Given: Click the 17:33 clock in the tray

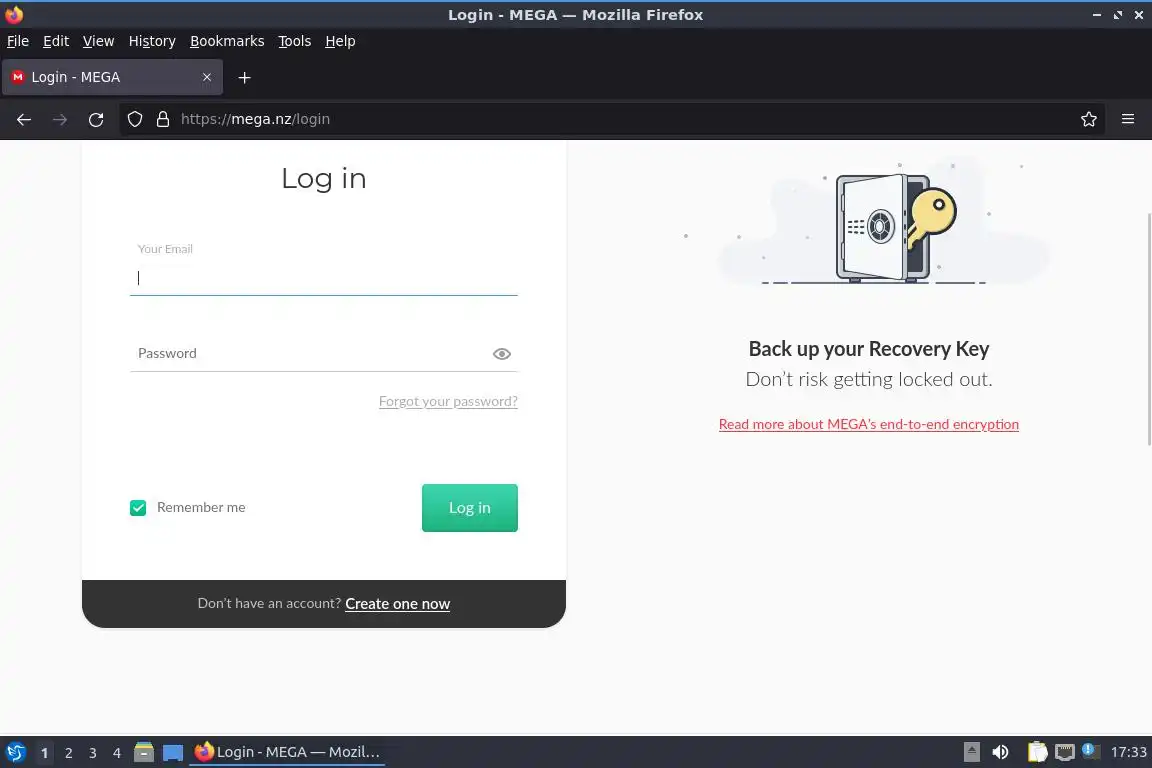Looking at the screenshot, I should click(x=1128, y=752).
